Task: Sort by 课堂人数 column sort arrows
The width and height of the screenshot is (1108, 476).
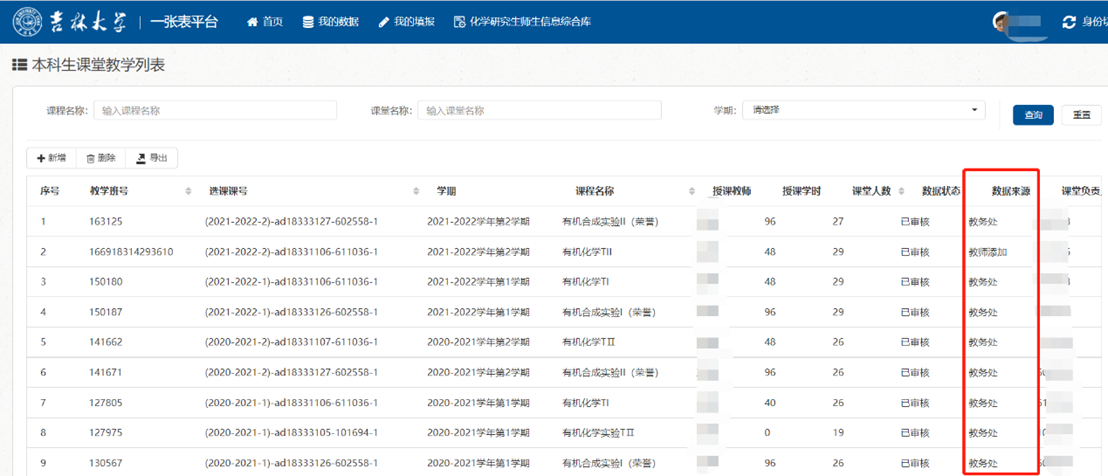Action: click(x=901, y=191)
